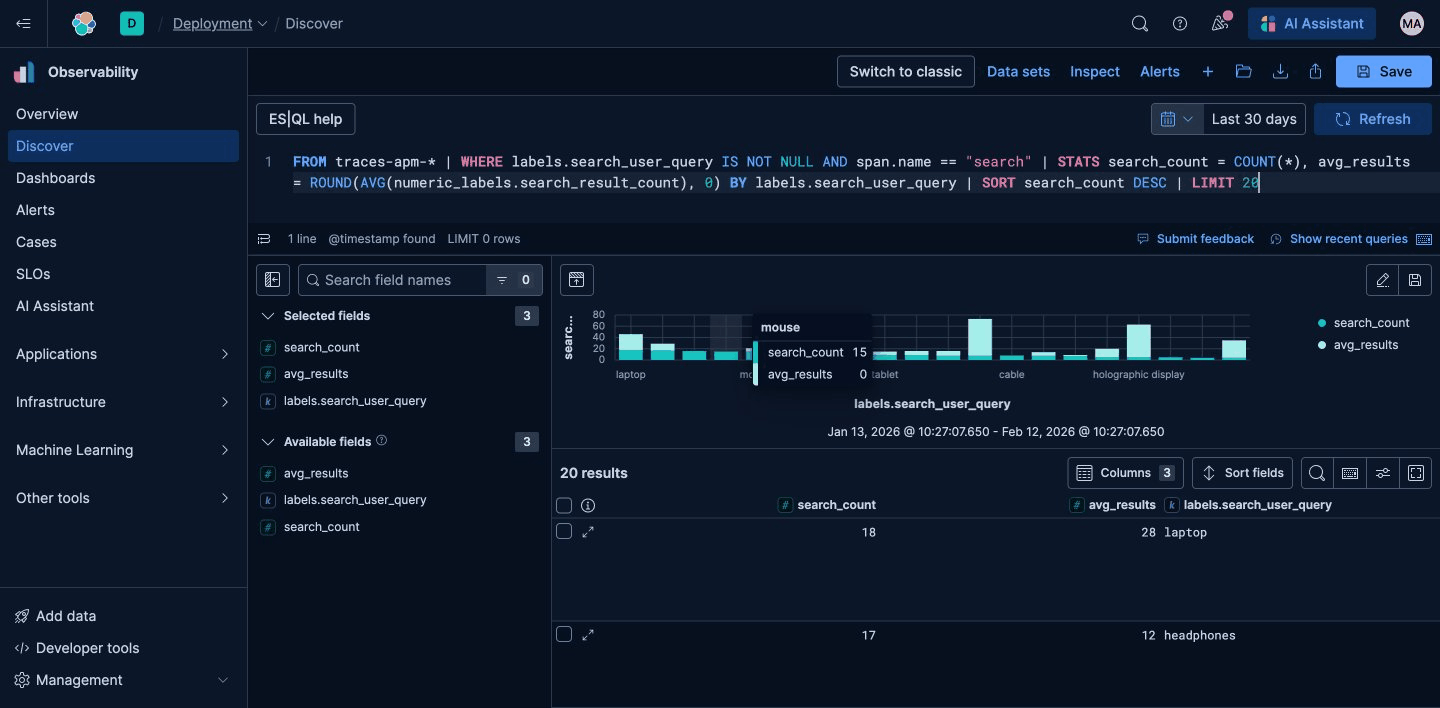Hide the fields sidebar
1440x708 pixels.
click(x=273, y=280)
